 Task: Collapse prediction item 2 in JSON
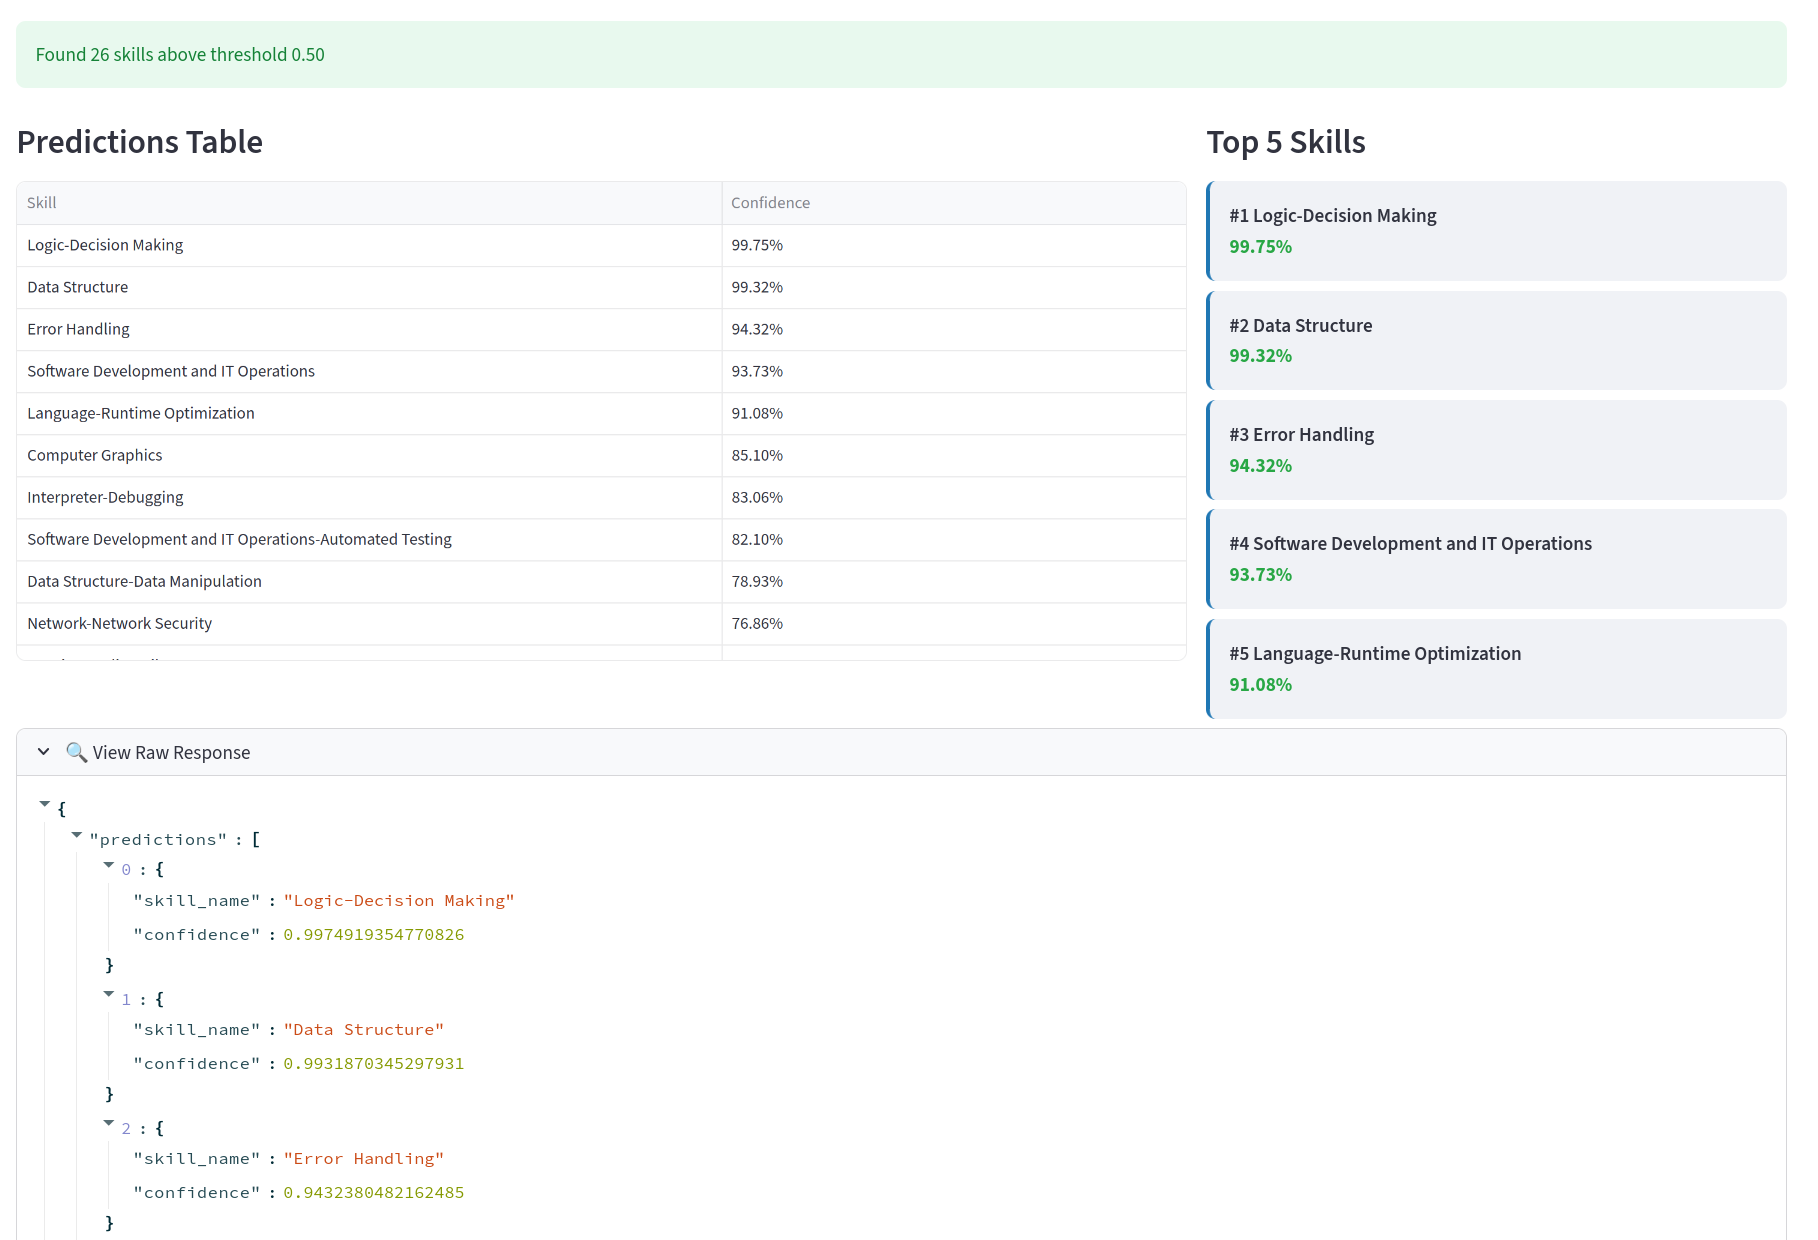point(109,1124)
